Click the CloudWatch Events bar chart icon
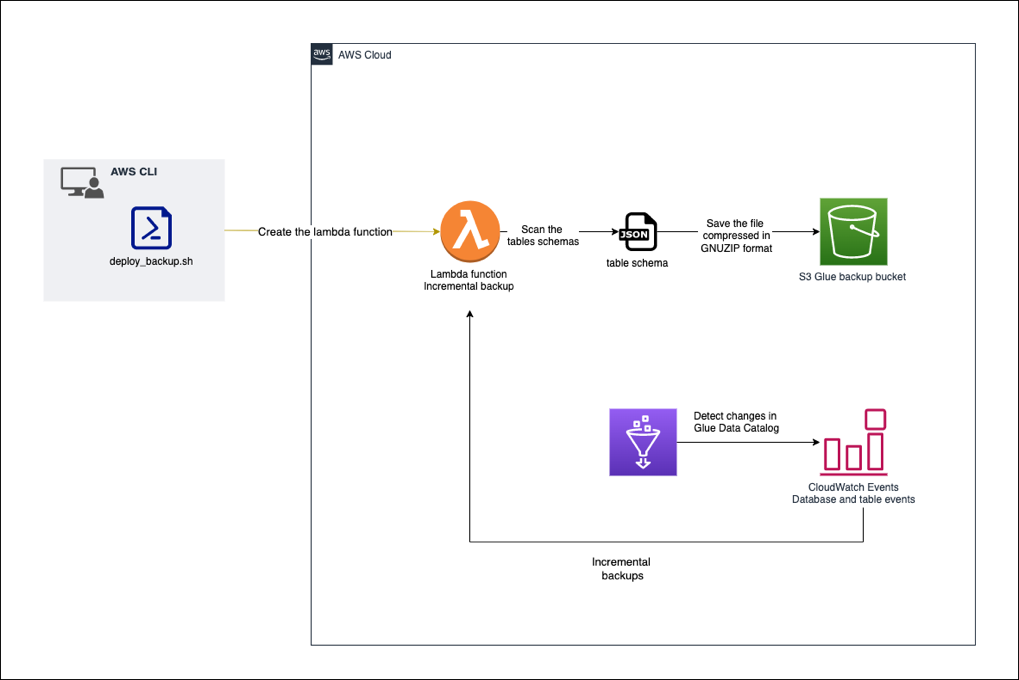The height and width of the screenshot is (680, 1019). coord(855,442)
